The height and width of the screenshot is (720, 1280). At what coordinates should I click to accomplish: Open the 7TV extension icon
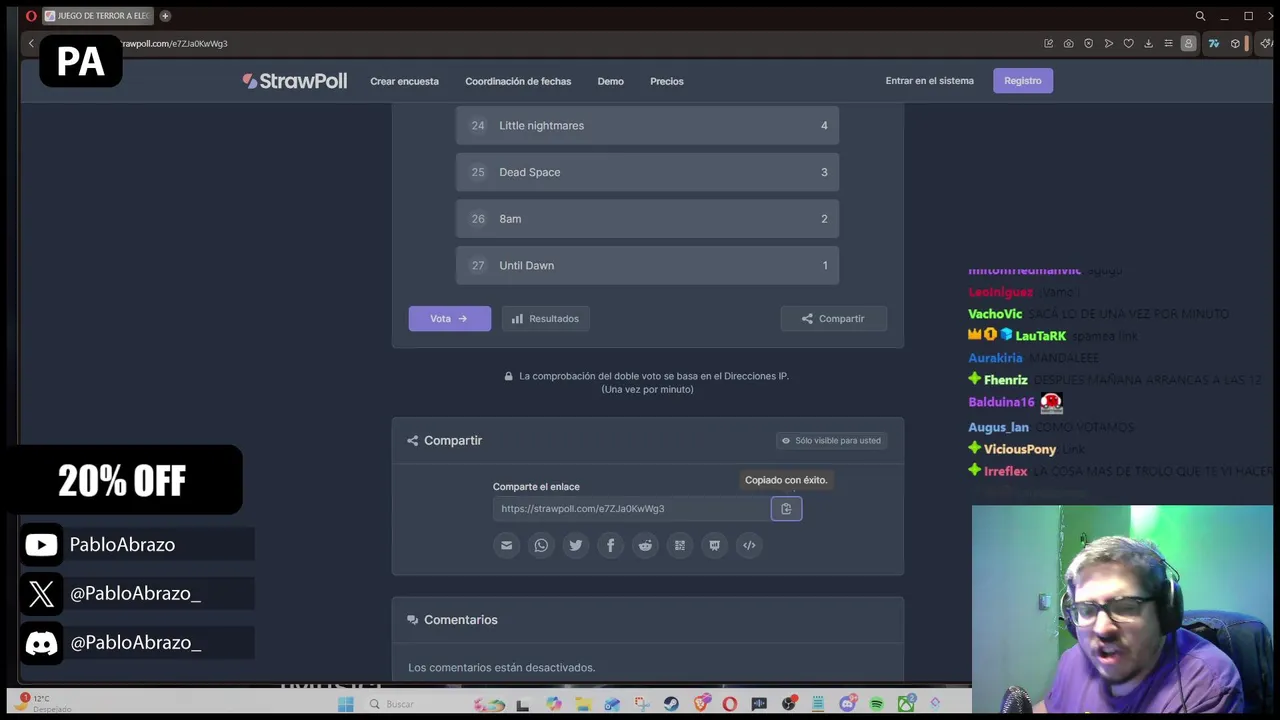1213,44
